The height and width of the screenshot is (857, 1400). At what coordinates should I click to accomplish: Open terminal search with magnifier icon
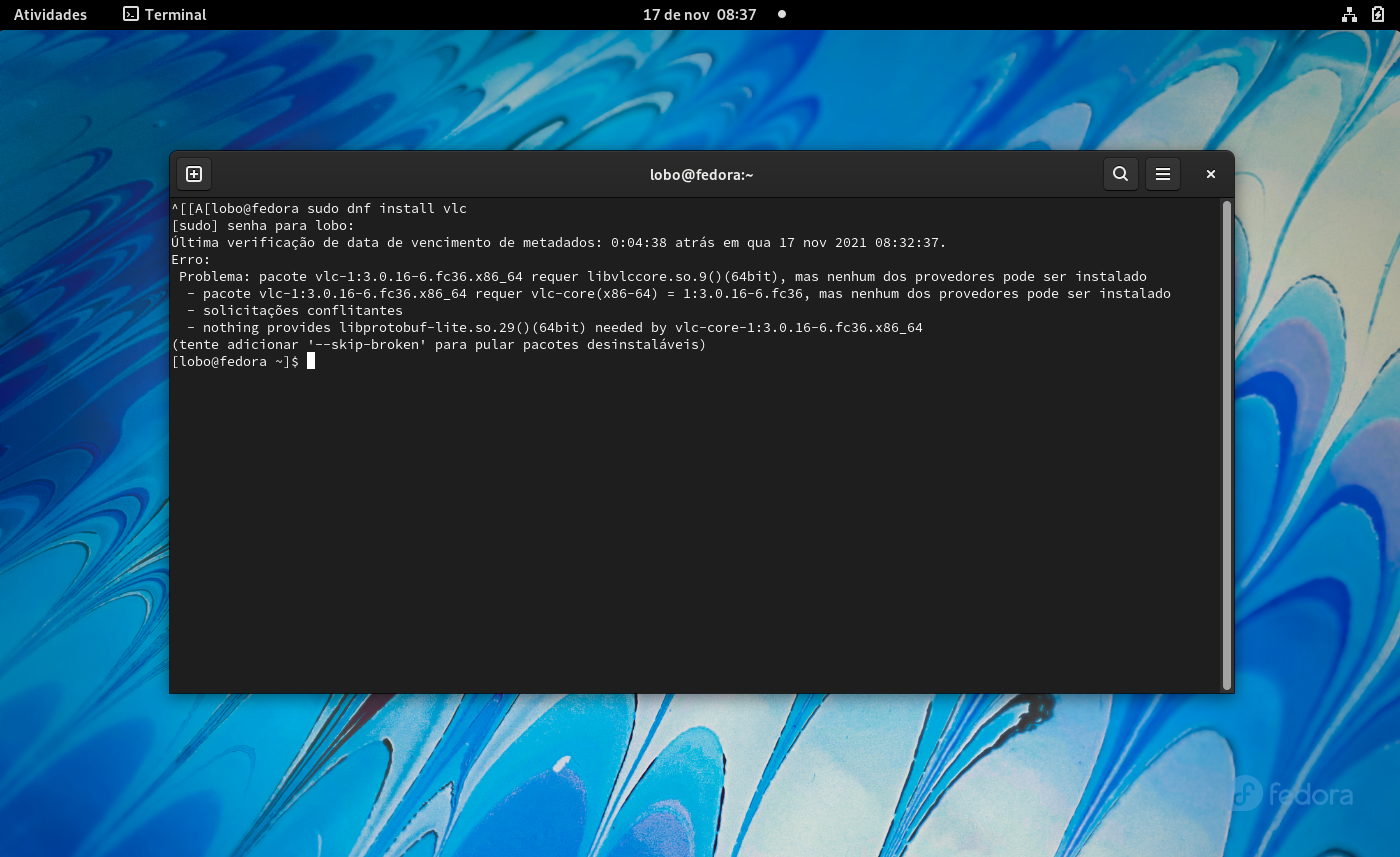point(1121,174)
